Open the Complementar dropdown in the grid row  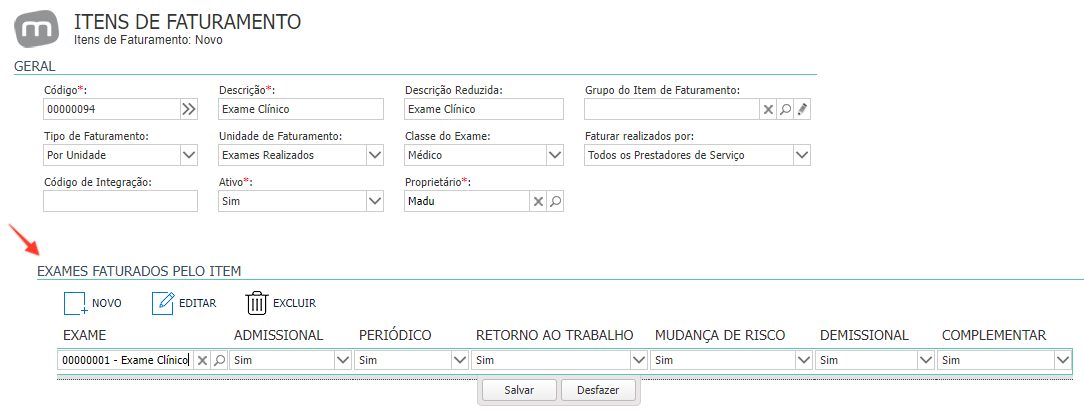pos(1063,360)
